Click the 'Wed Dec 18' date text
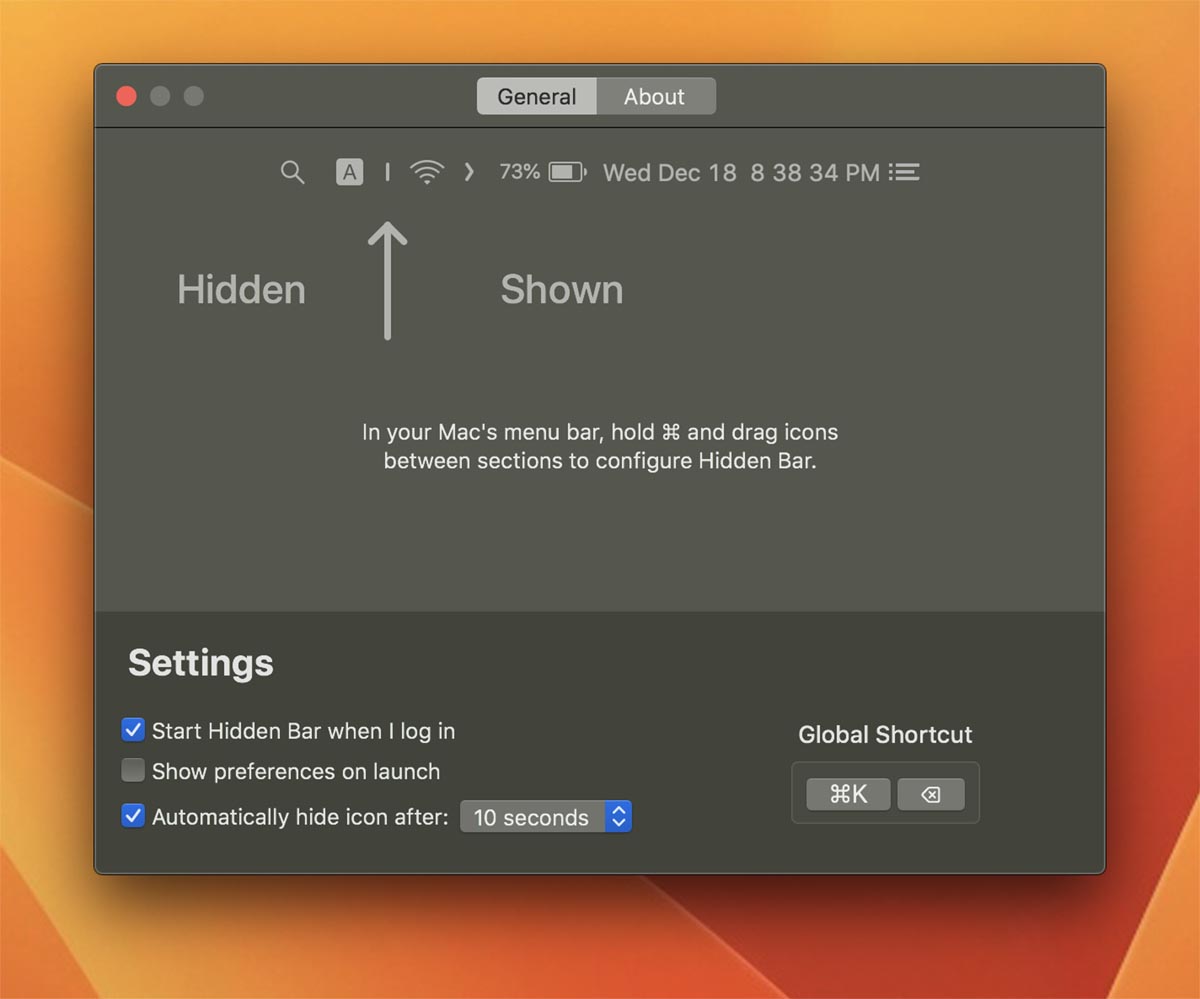The height and width of the screenshot is (999, 1200). [x=669, y=173]
